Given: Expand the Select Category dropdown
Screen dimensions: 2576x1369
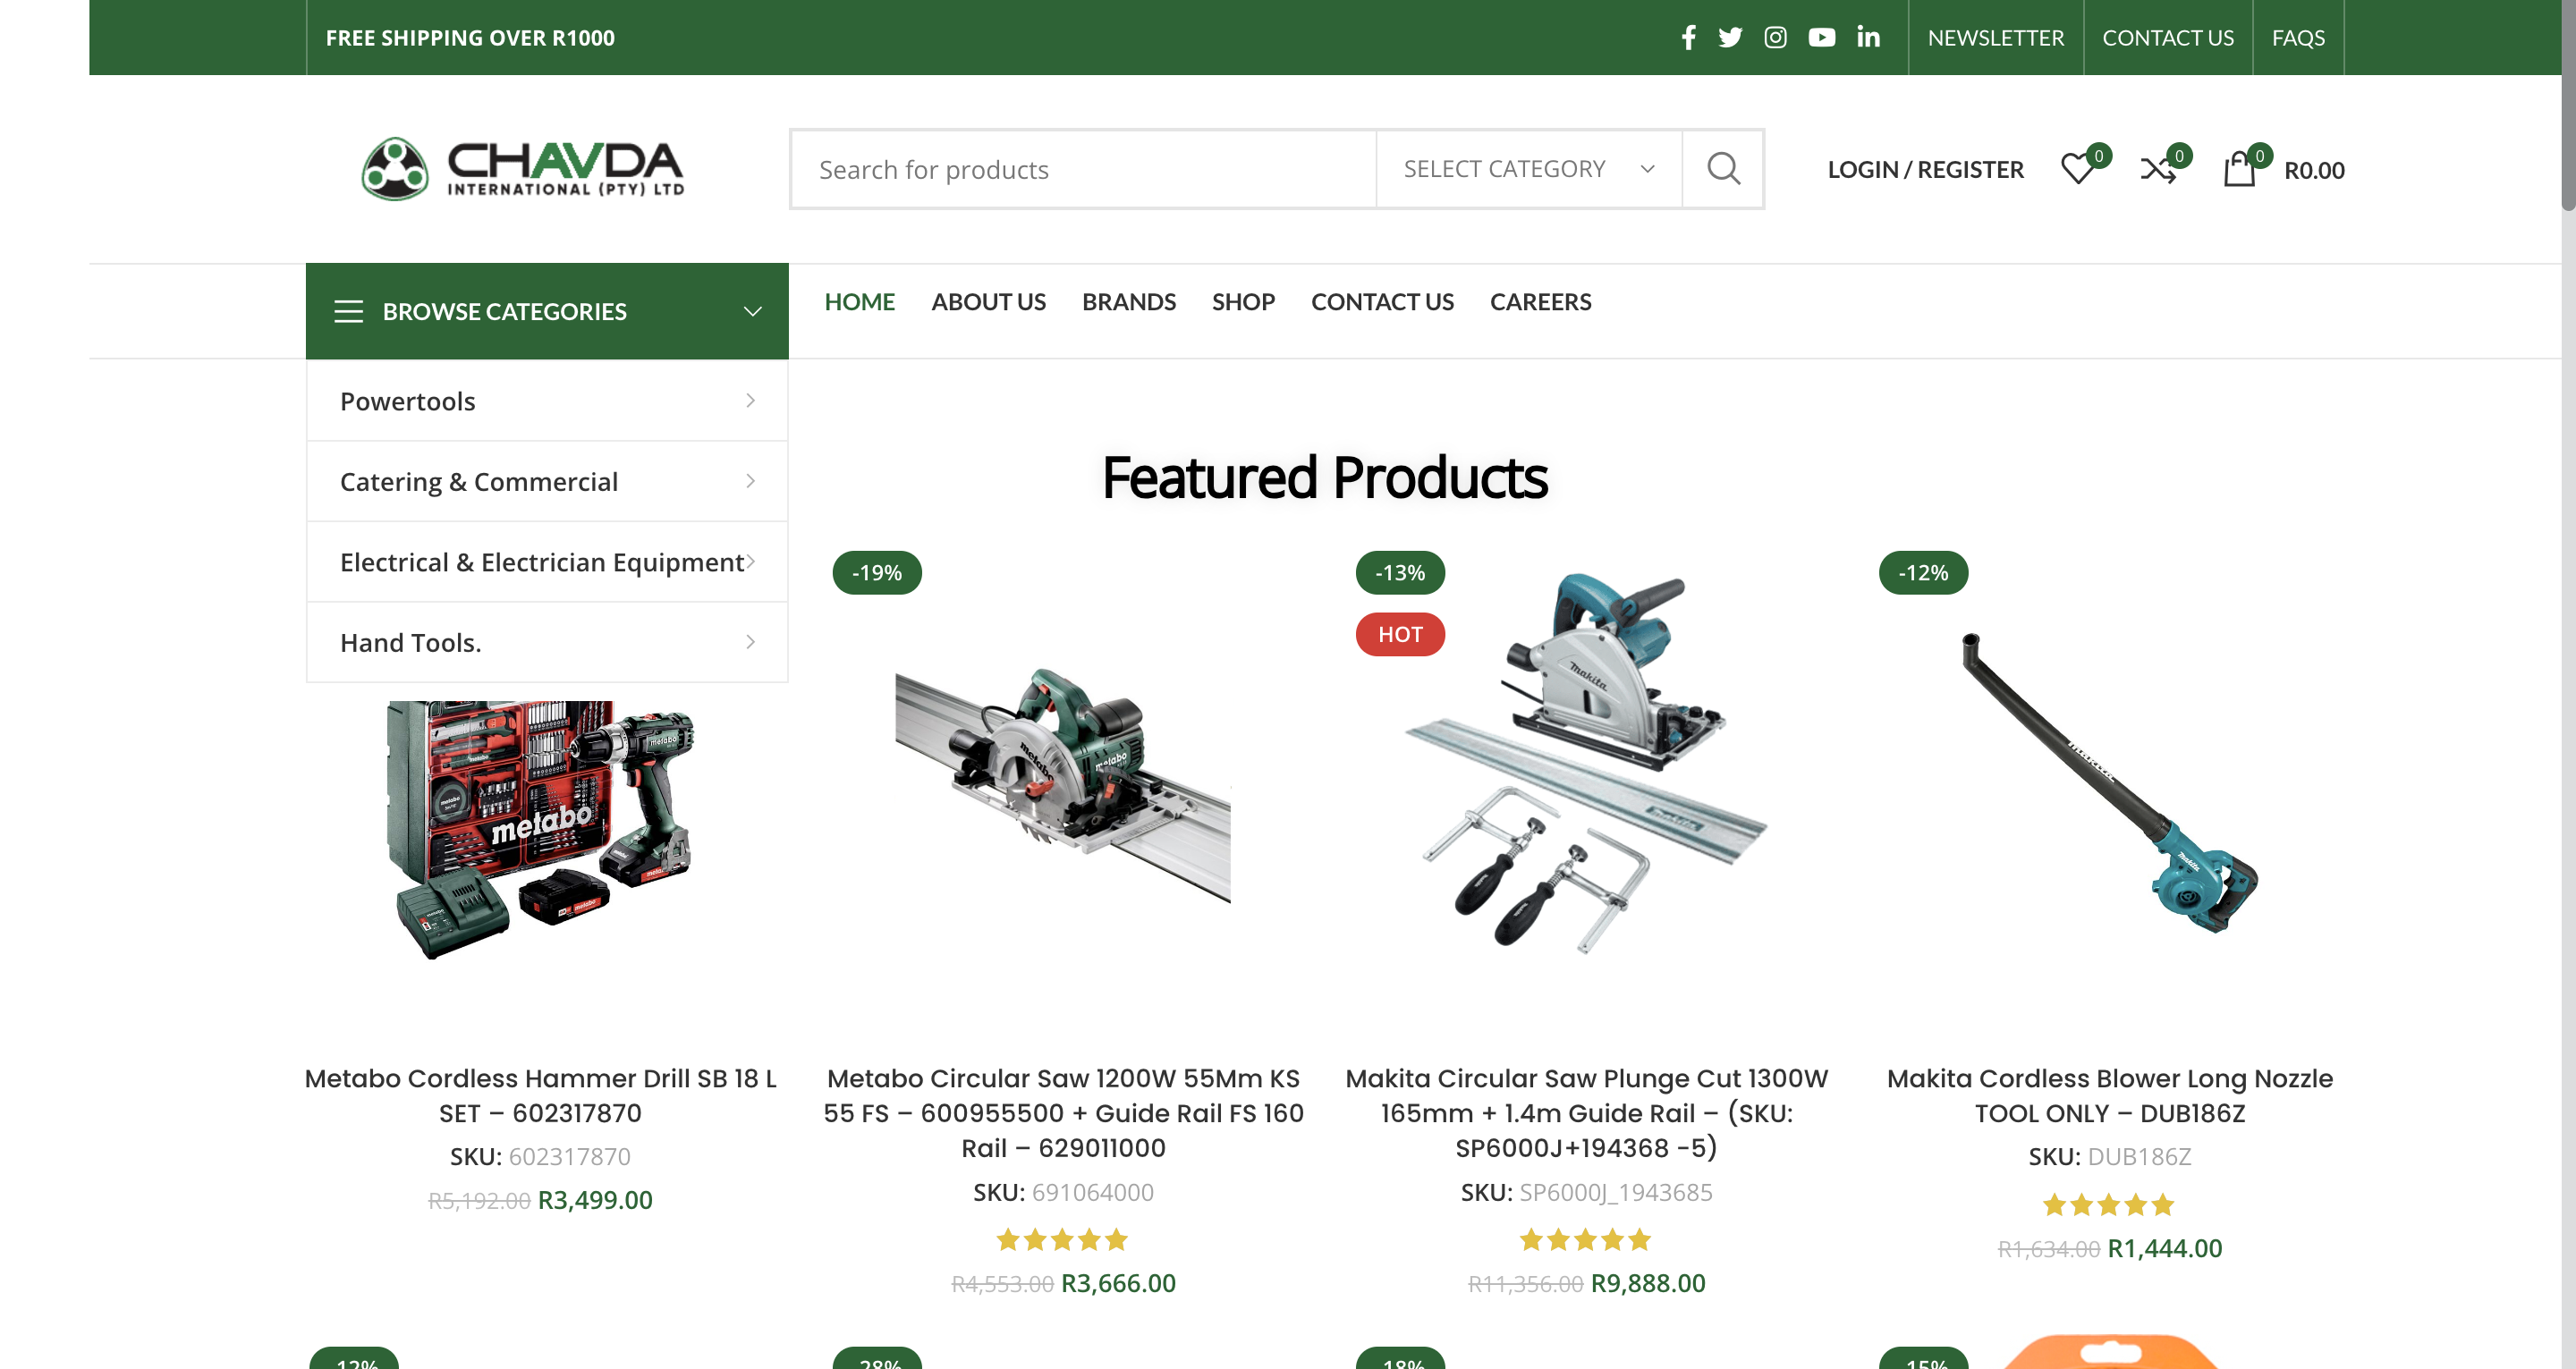Looking at the screenshot, I should pyautogui.click(x=1528, y=169).
